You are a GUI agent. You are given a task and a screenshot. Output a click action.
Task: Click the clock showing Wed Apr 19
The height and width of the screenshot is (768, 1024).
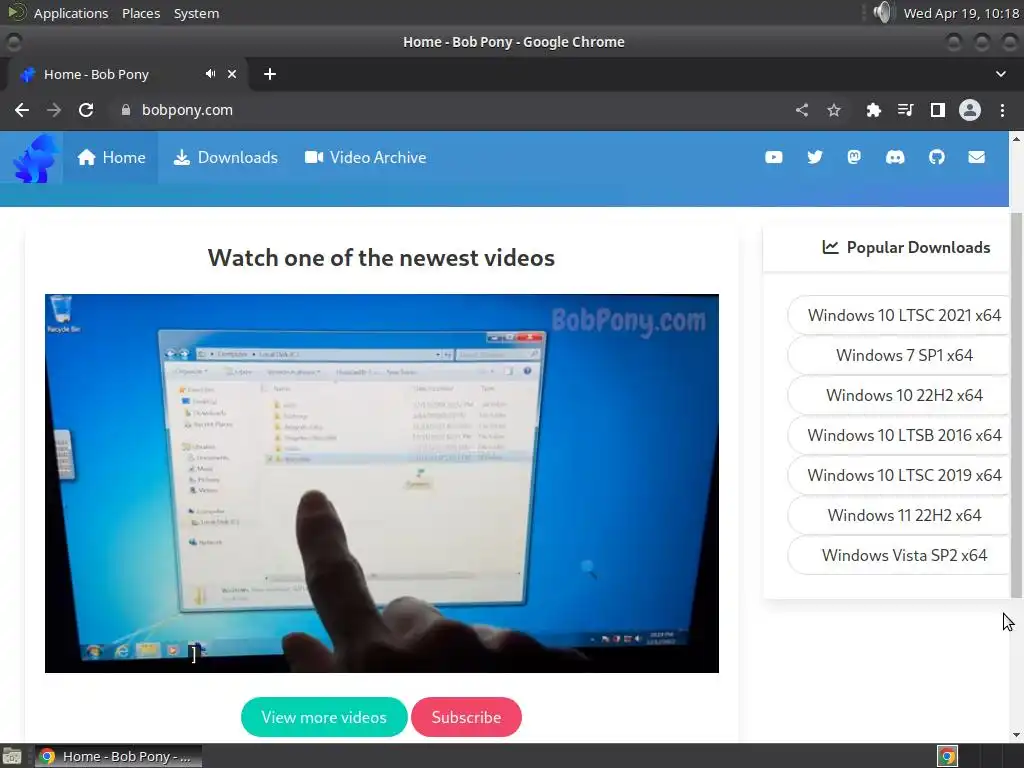tap(961, 13)
